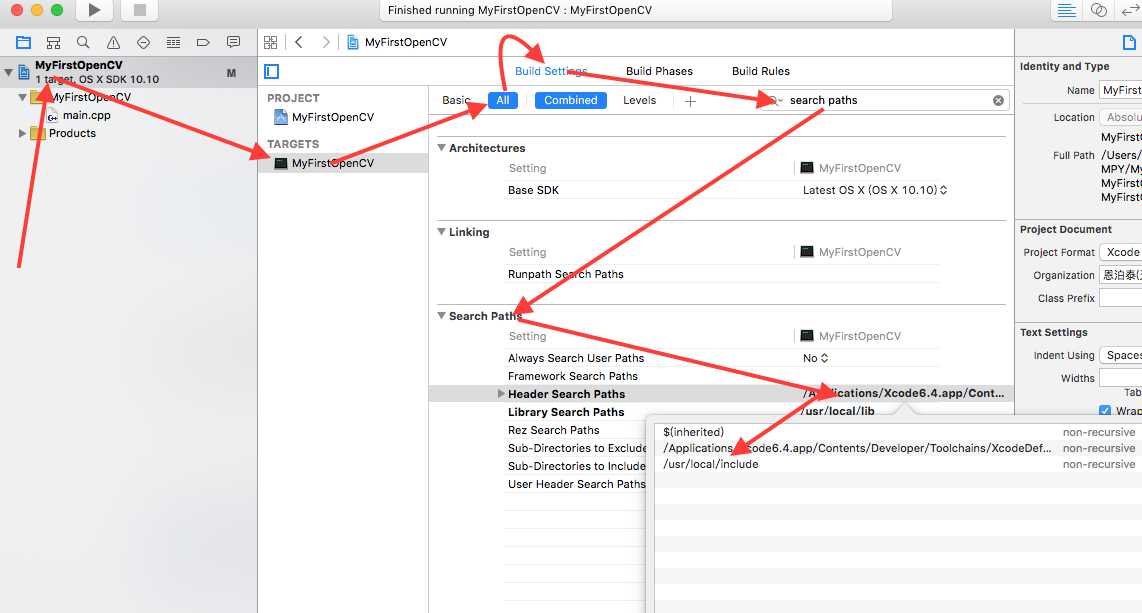Run the project with the Play button

tap(94, 10)
